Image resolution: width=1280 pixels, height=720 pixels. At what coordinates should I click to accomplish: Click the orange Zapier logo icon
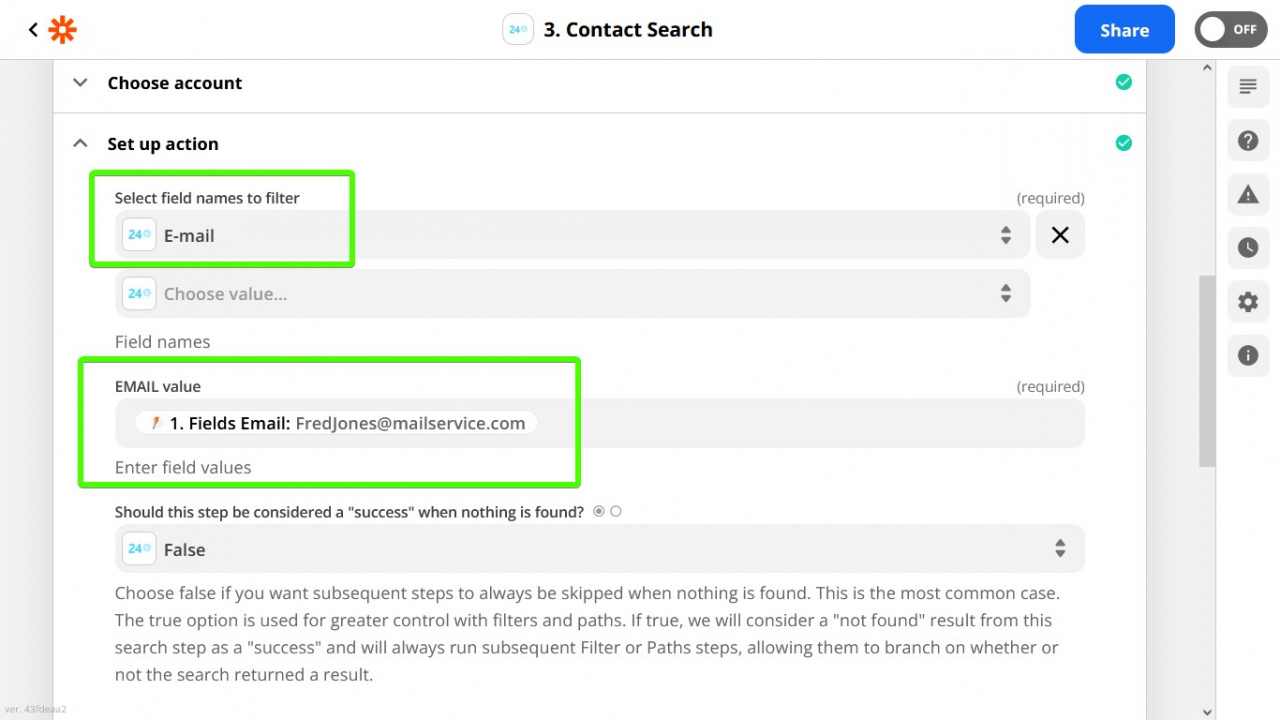point(62,30)
